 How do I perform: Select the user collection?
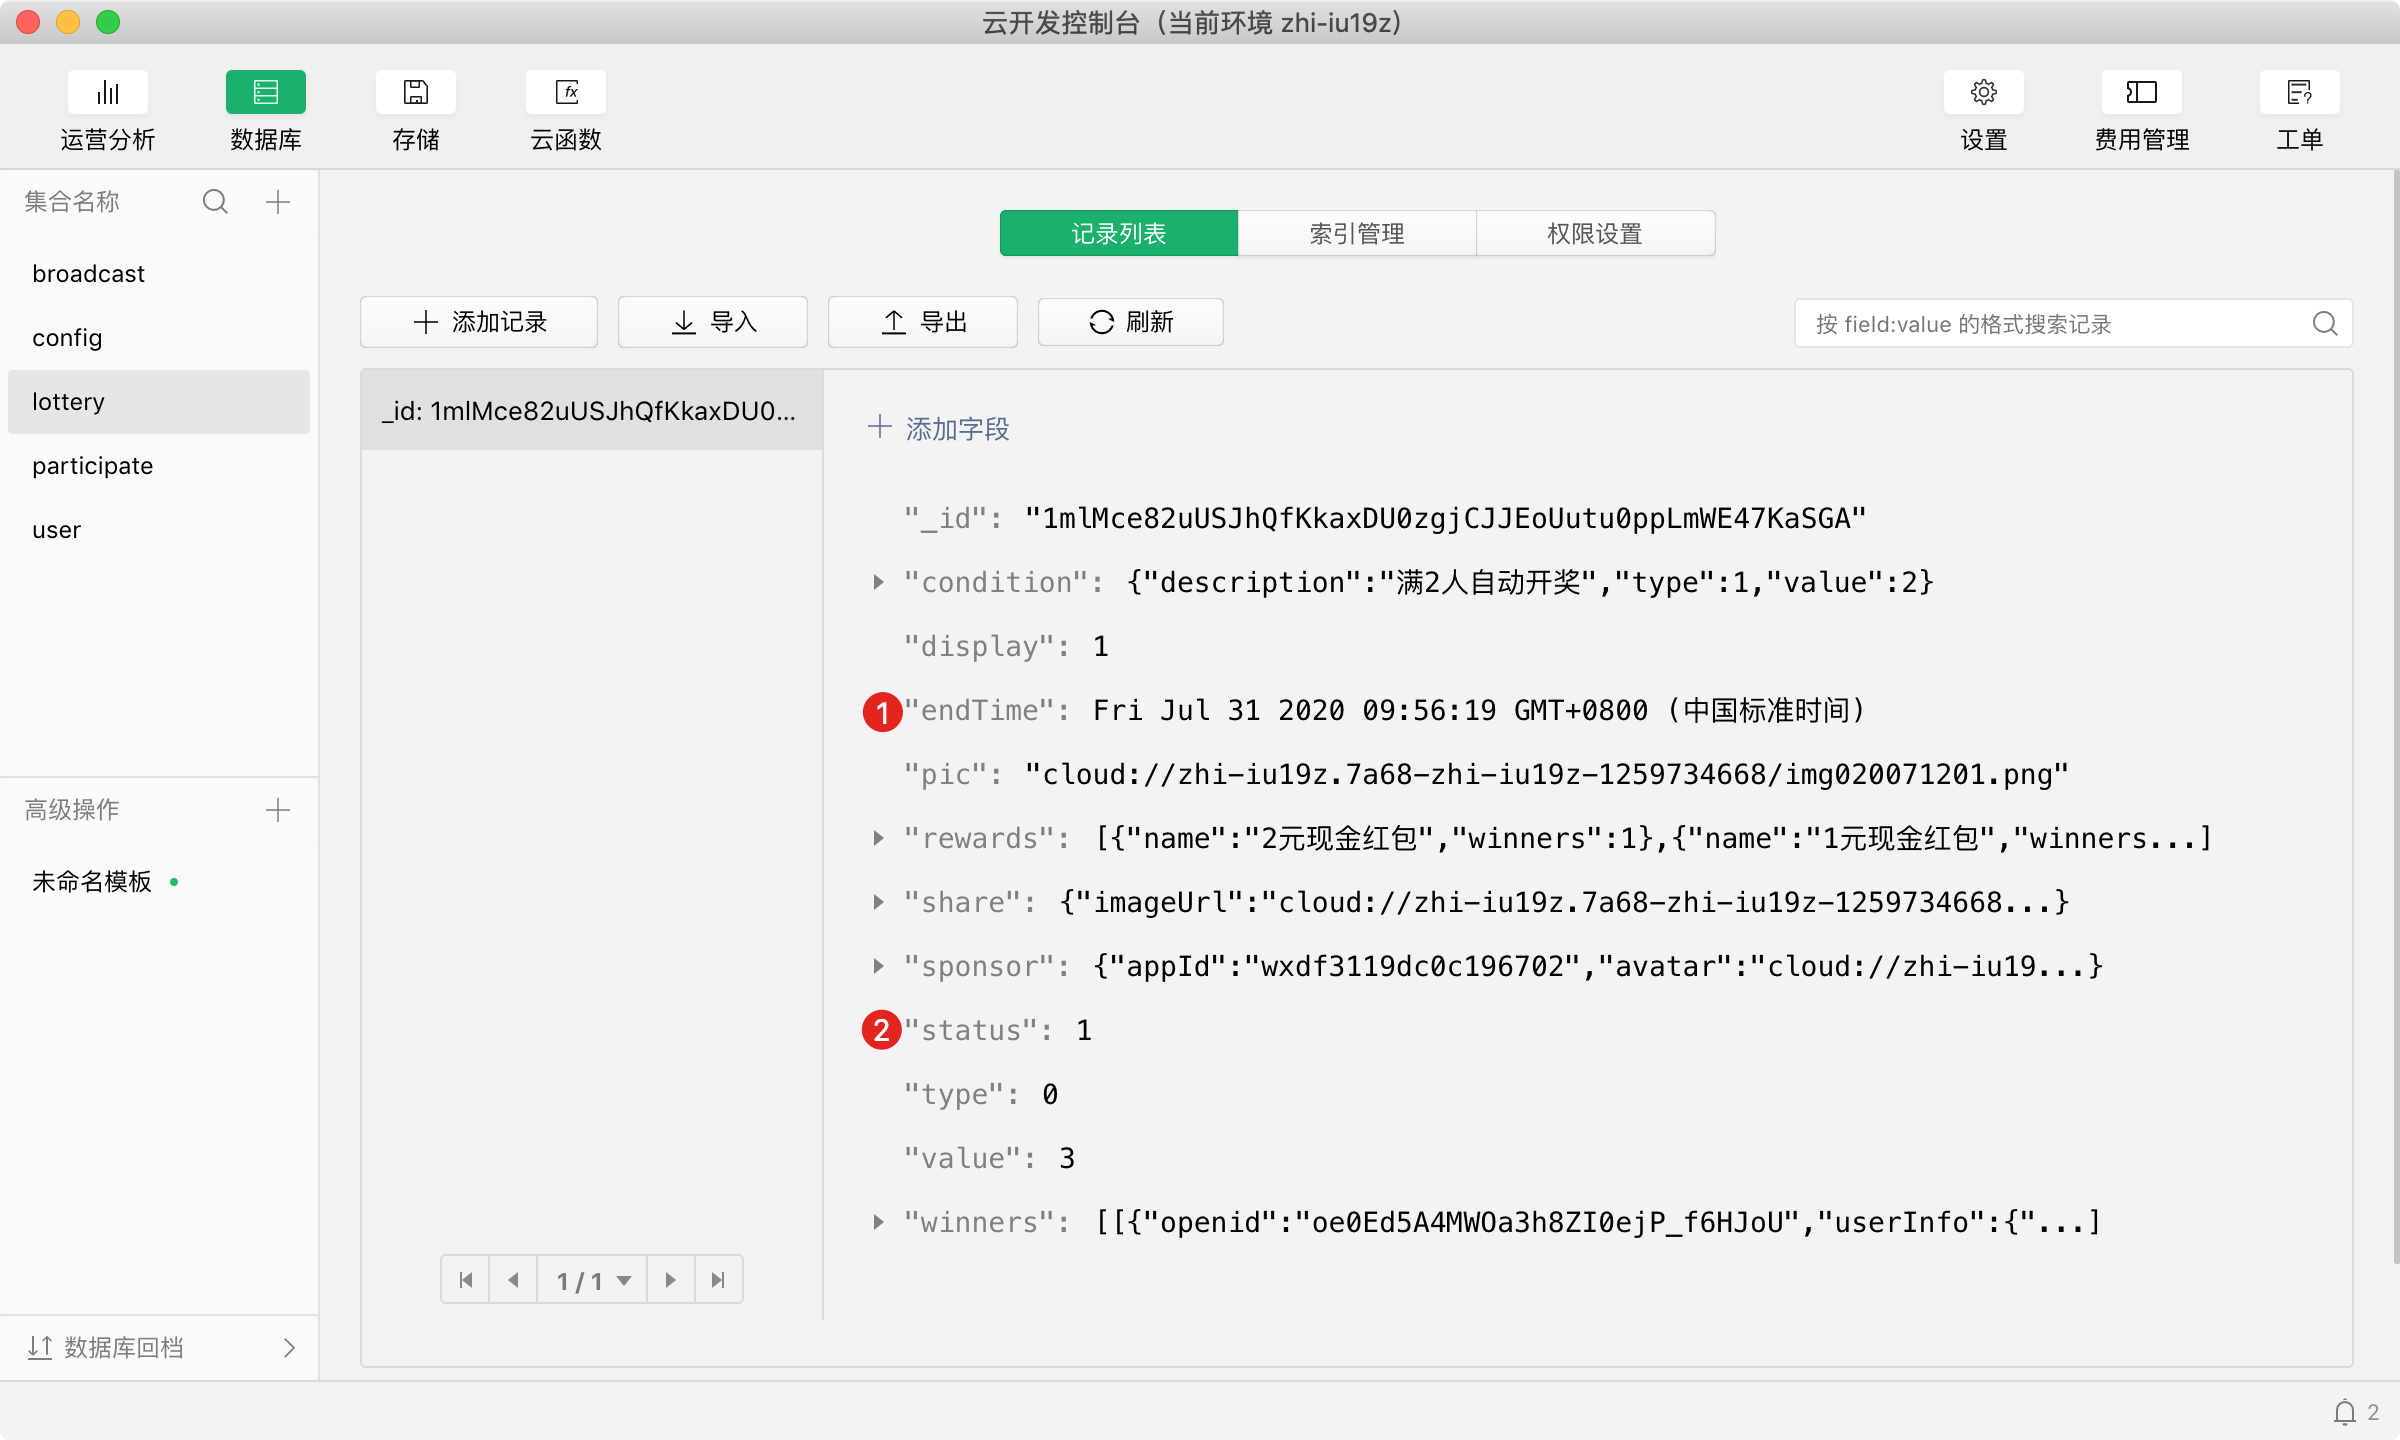click(159, 530)
